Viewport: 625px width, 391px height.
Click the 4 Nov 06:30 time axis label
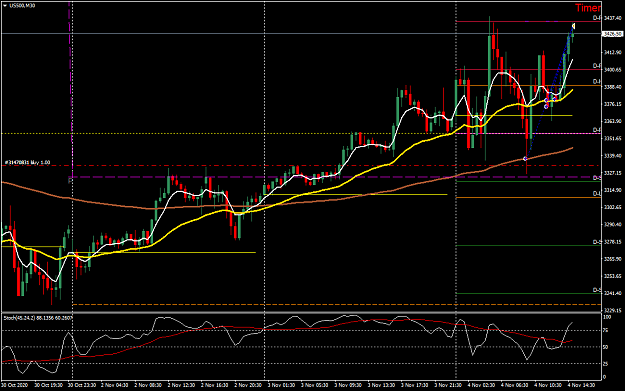pos(515,385)
